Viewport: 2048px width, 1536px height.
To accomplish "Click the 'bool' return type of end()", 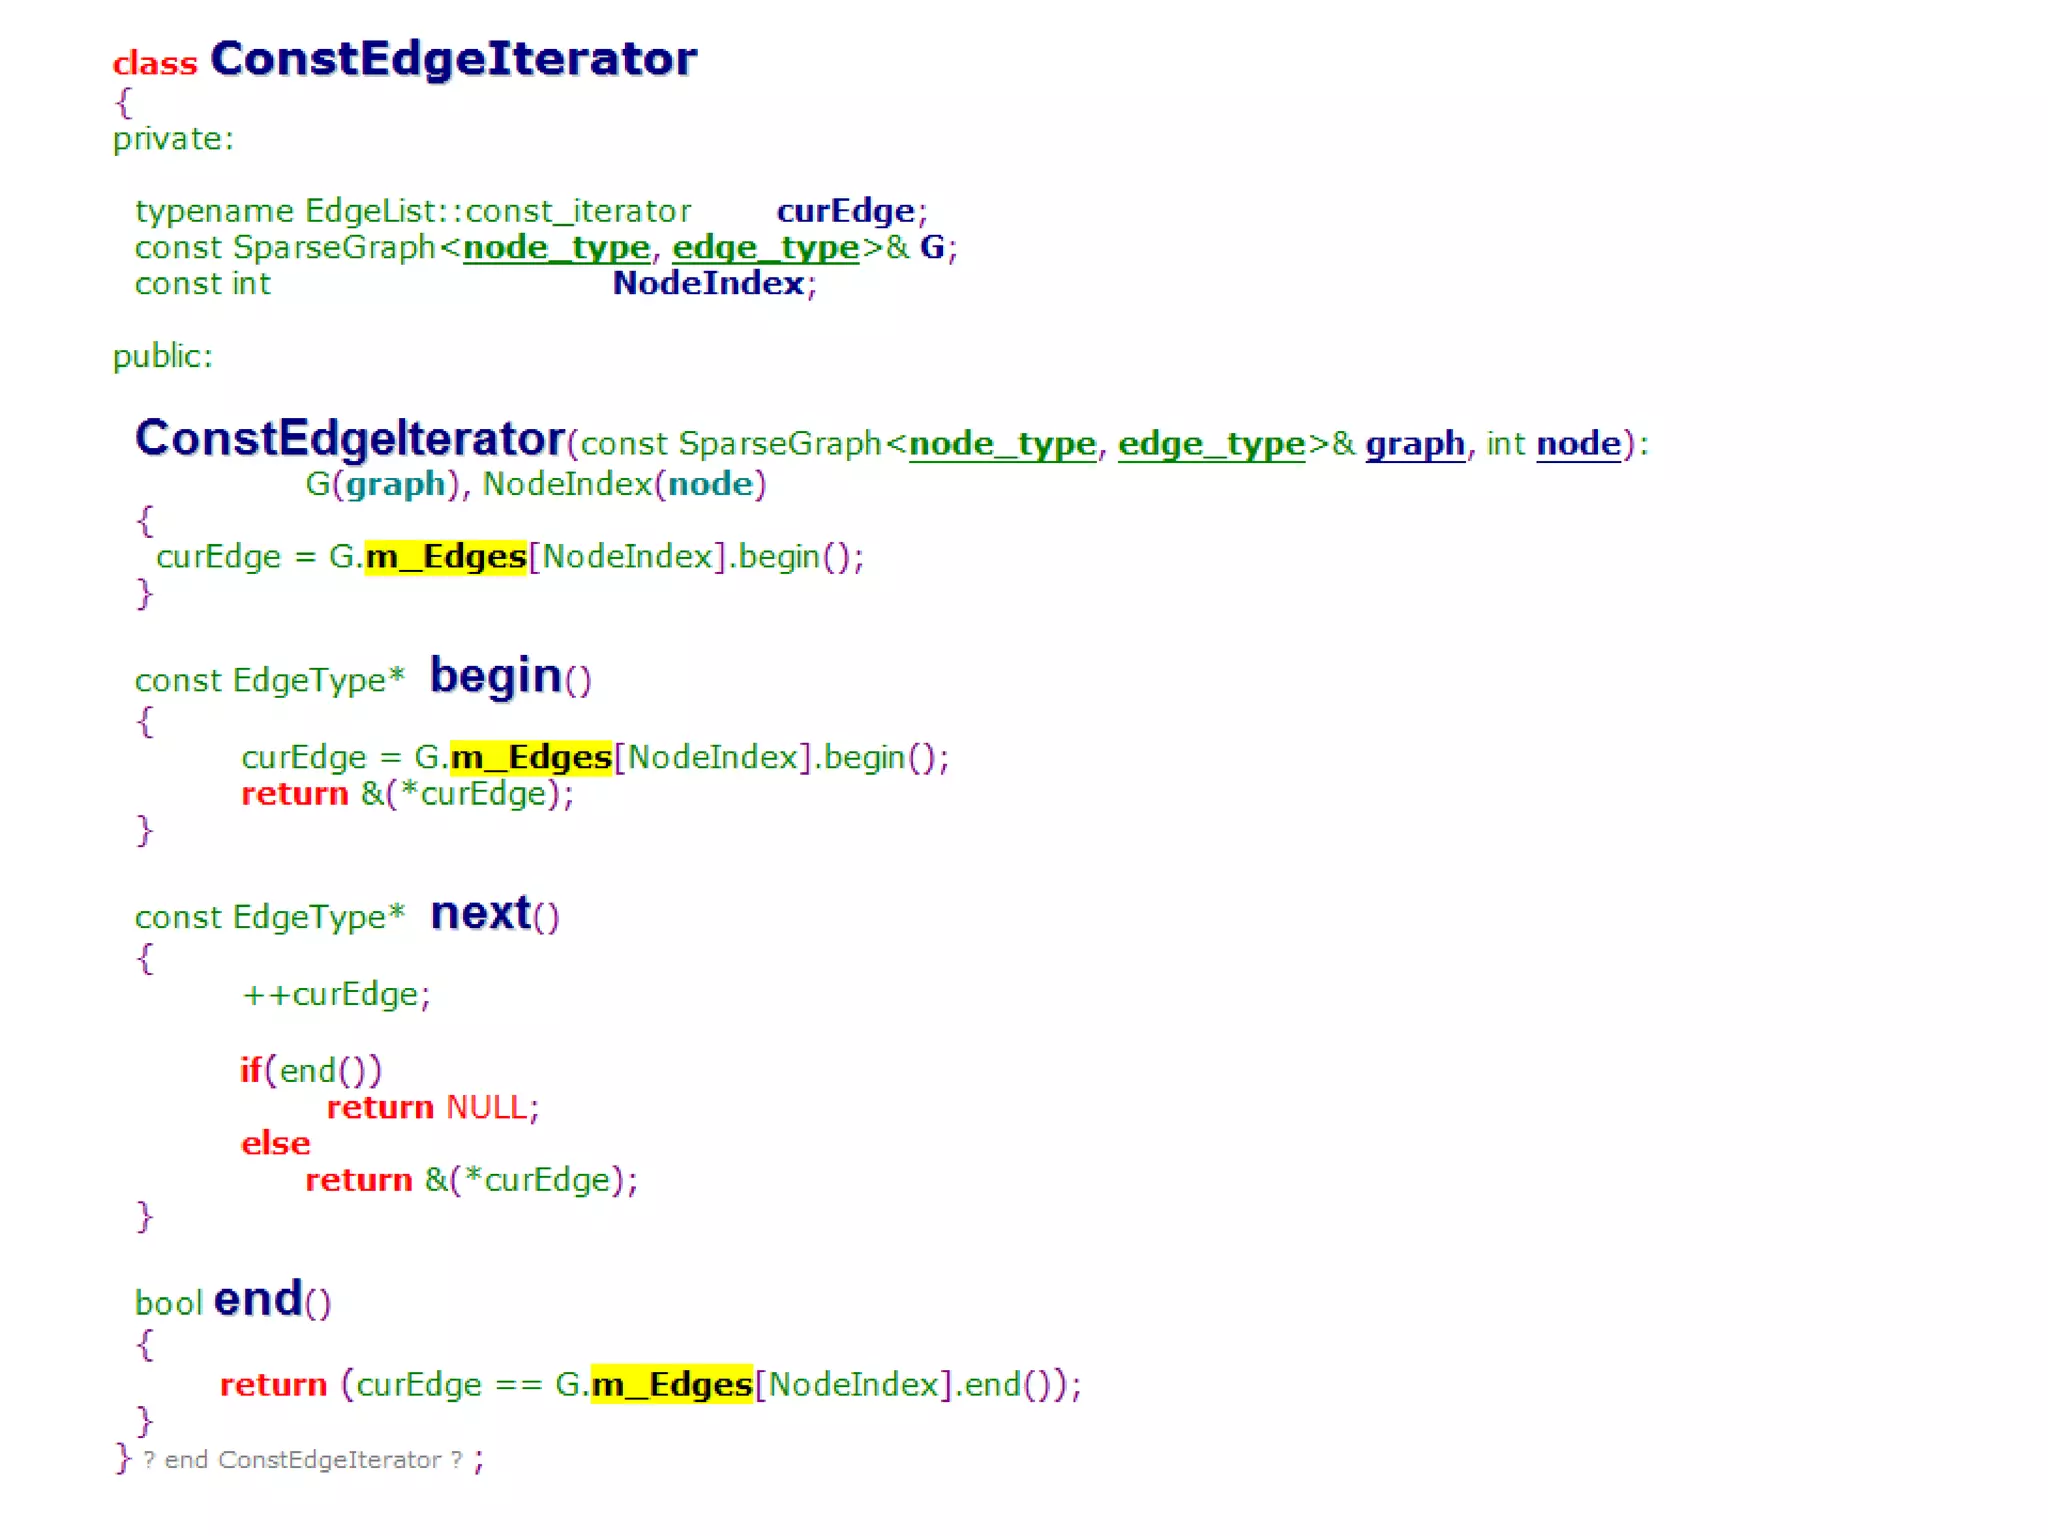I will (169, 1303).
